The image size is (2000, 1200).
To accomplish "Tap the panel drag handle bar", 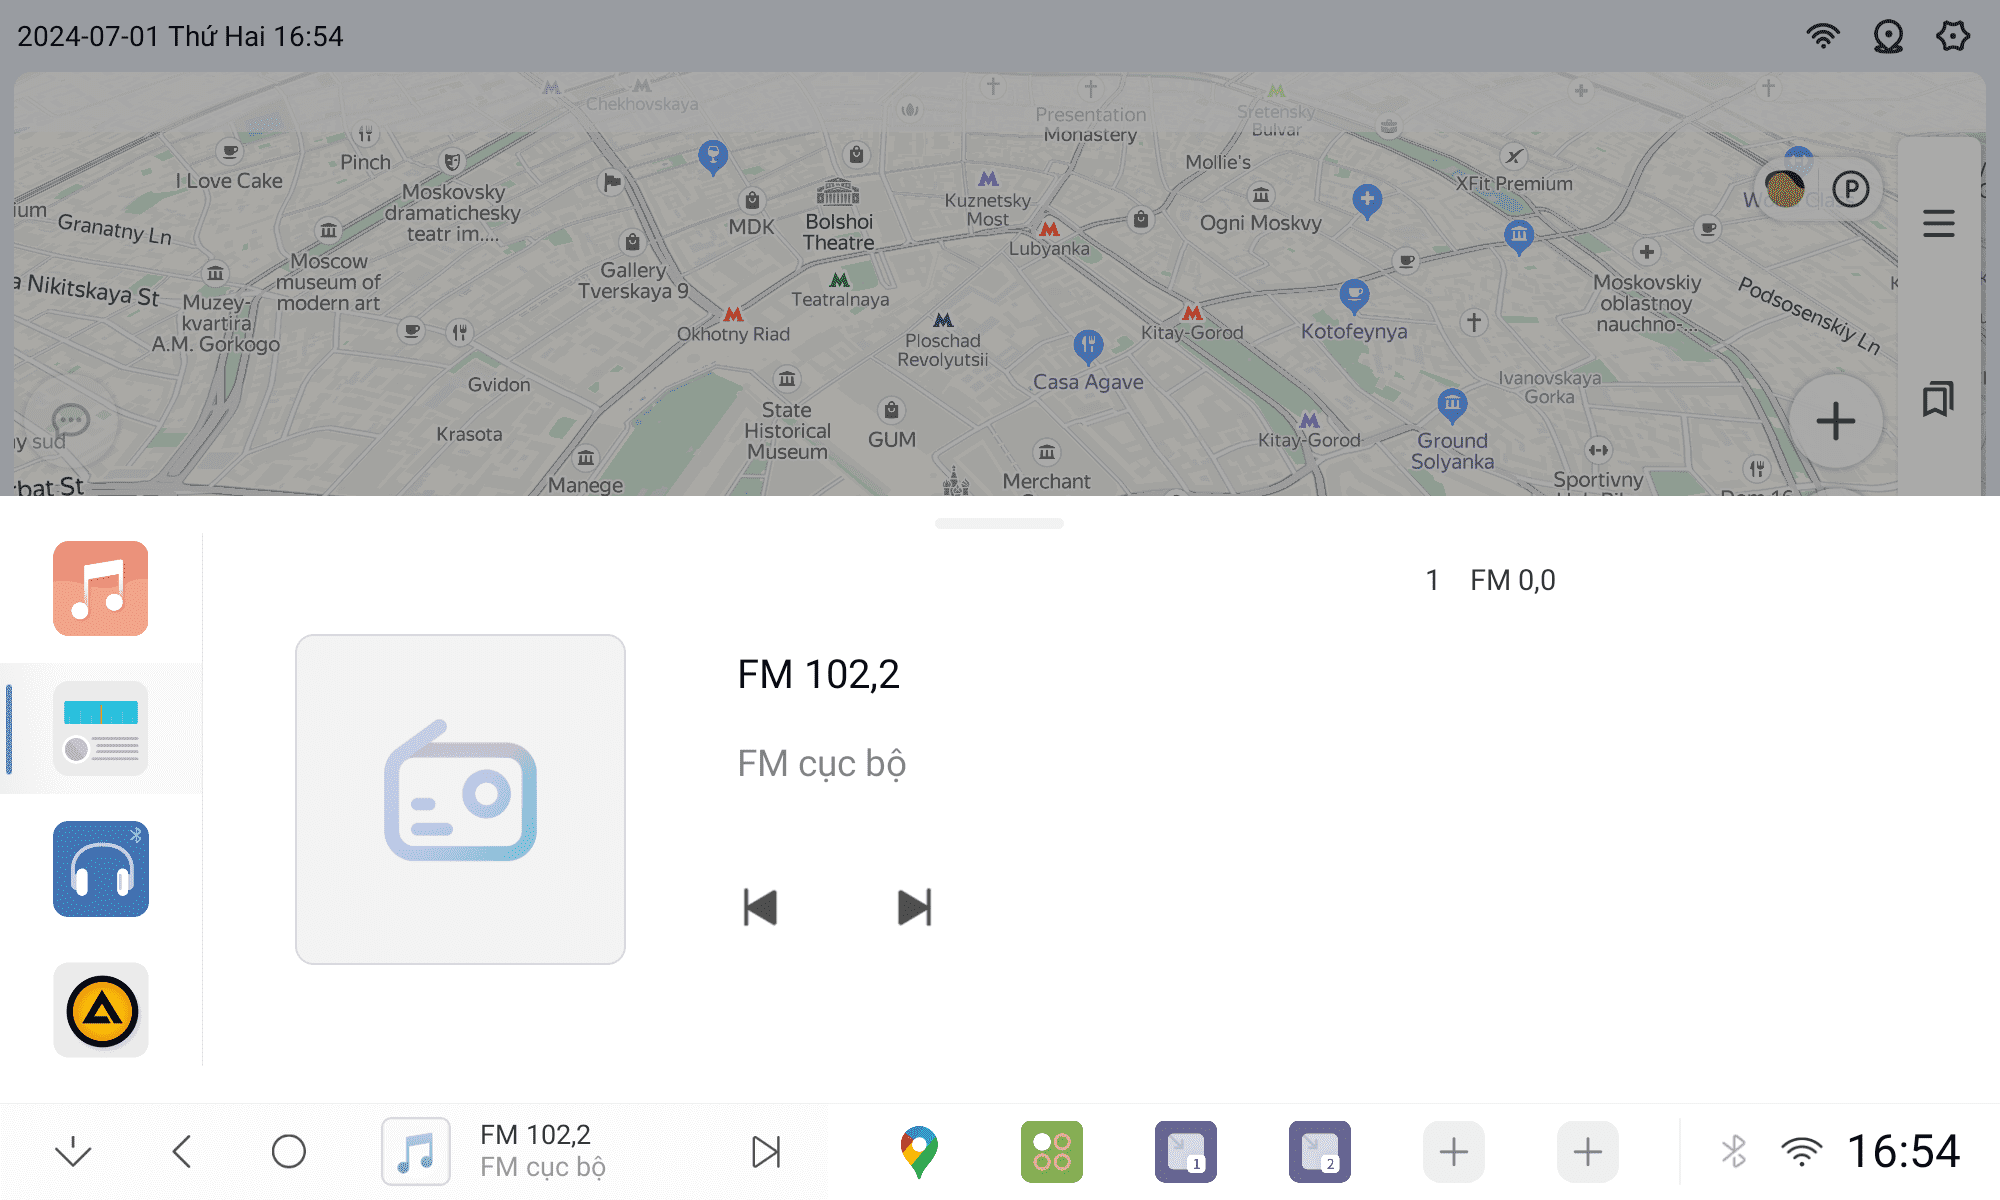I will tap(998, 523).
